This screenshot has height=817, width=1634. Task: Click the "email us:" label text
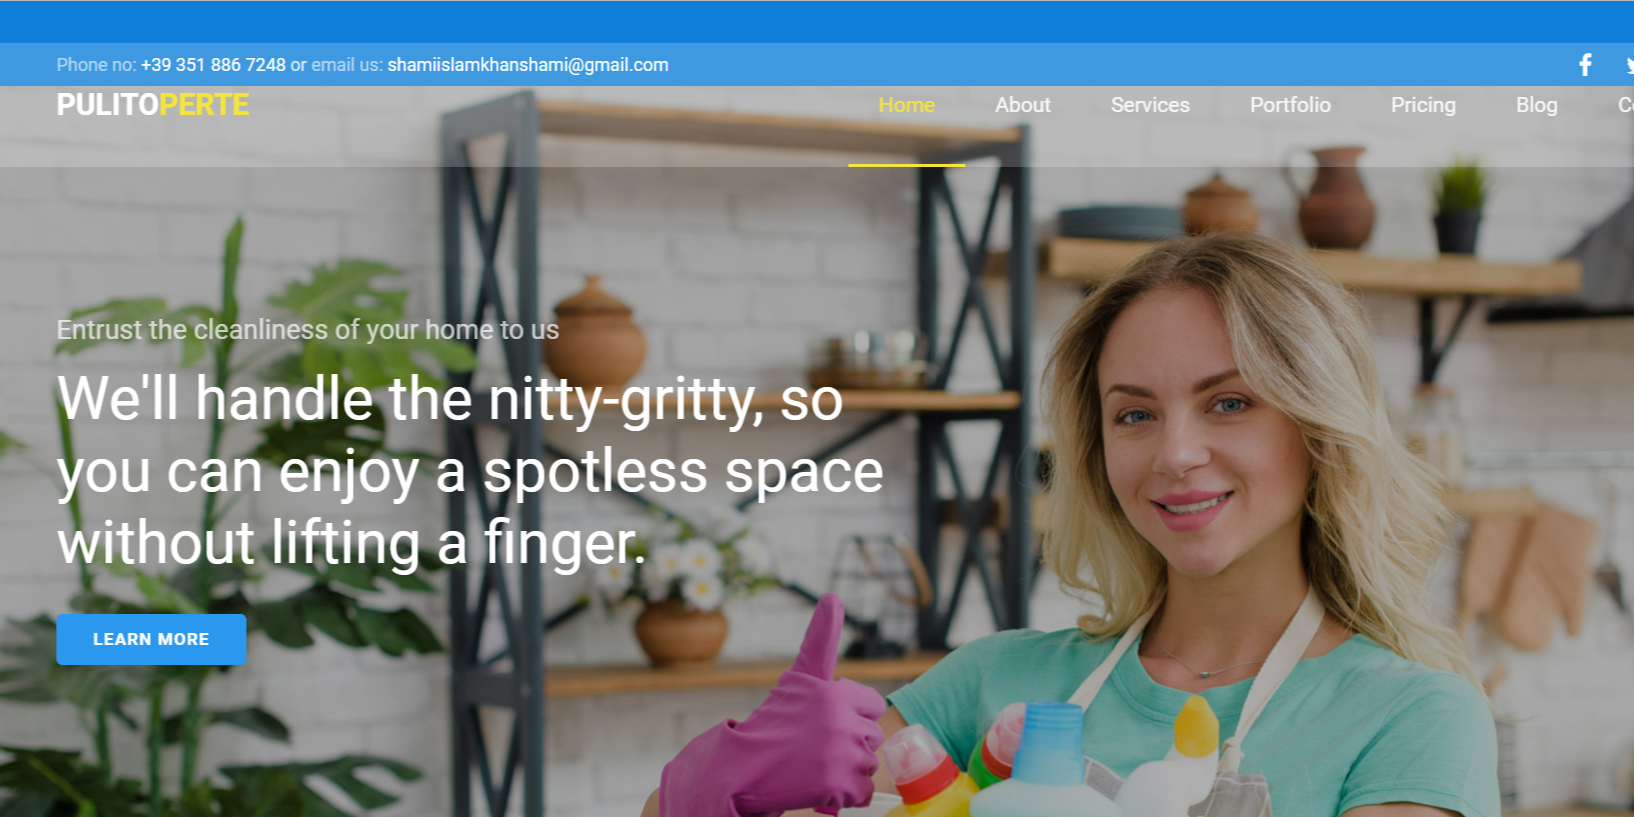[x=347, y=65]
